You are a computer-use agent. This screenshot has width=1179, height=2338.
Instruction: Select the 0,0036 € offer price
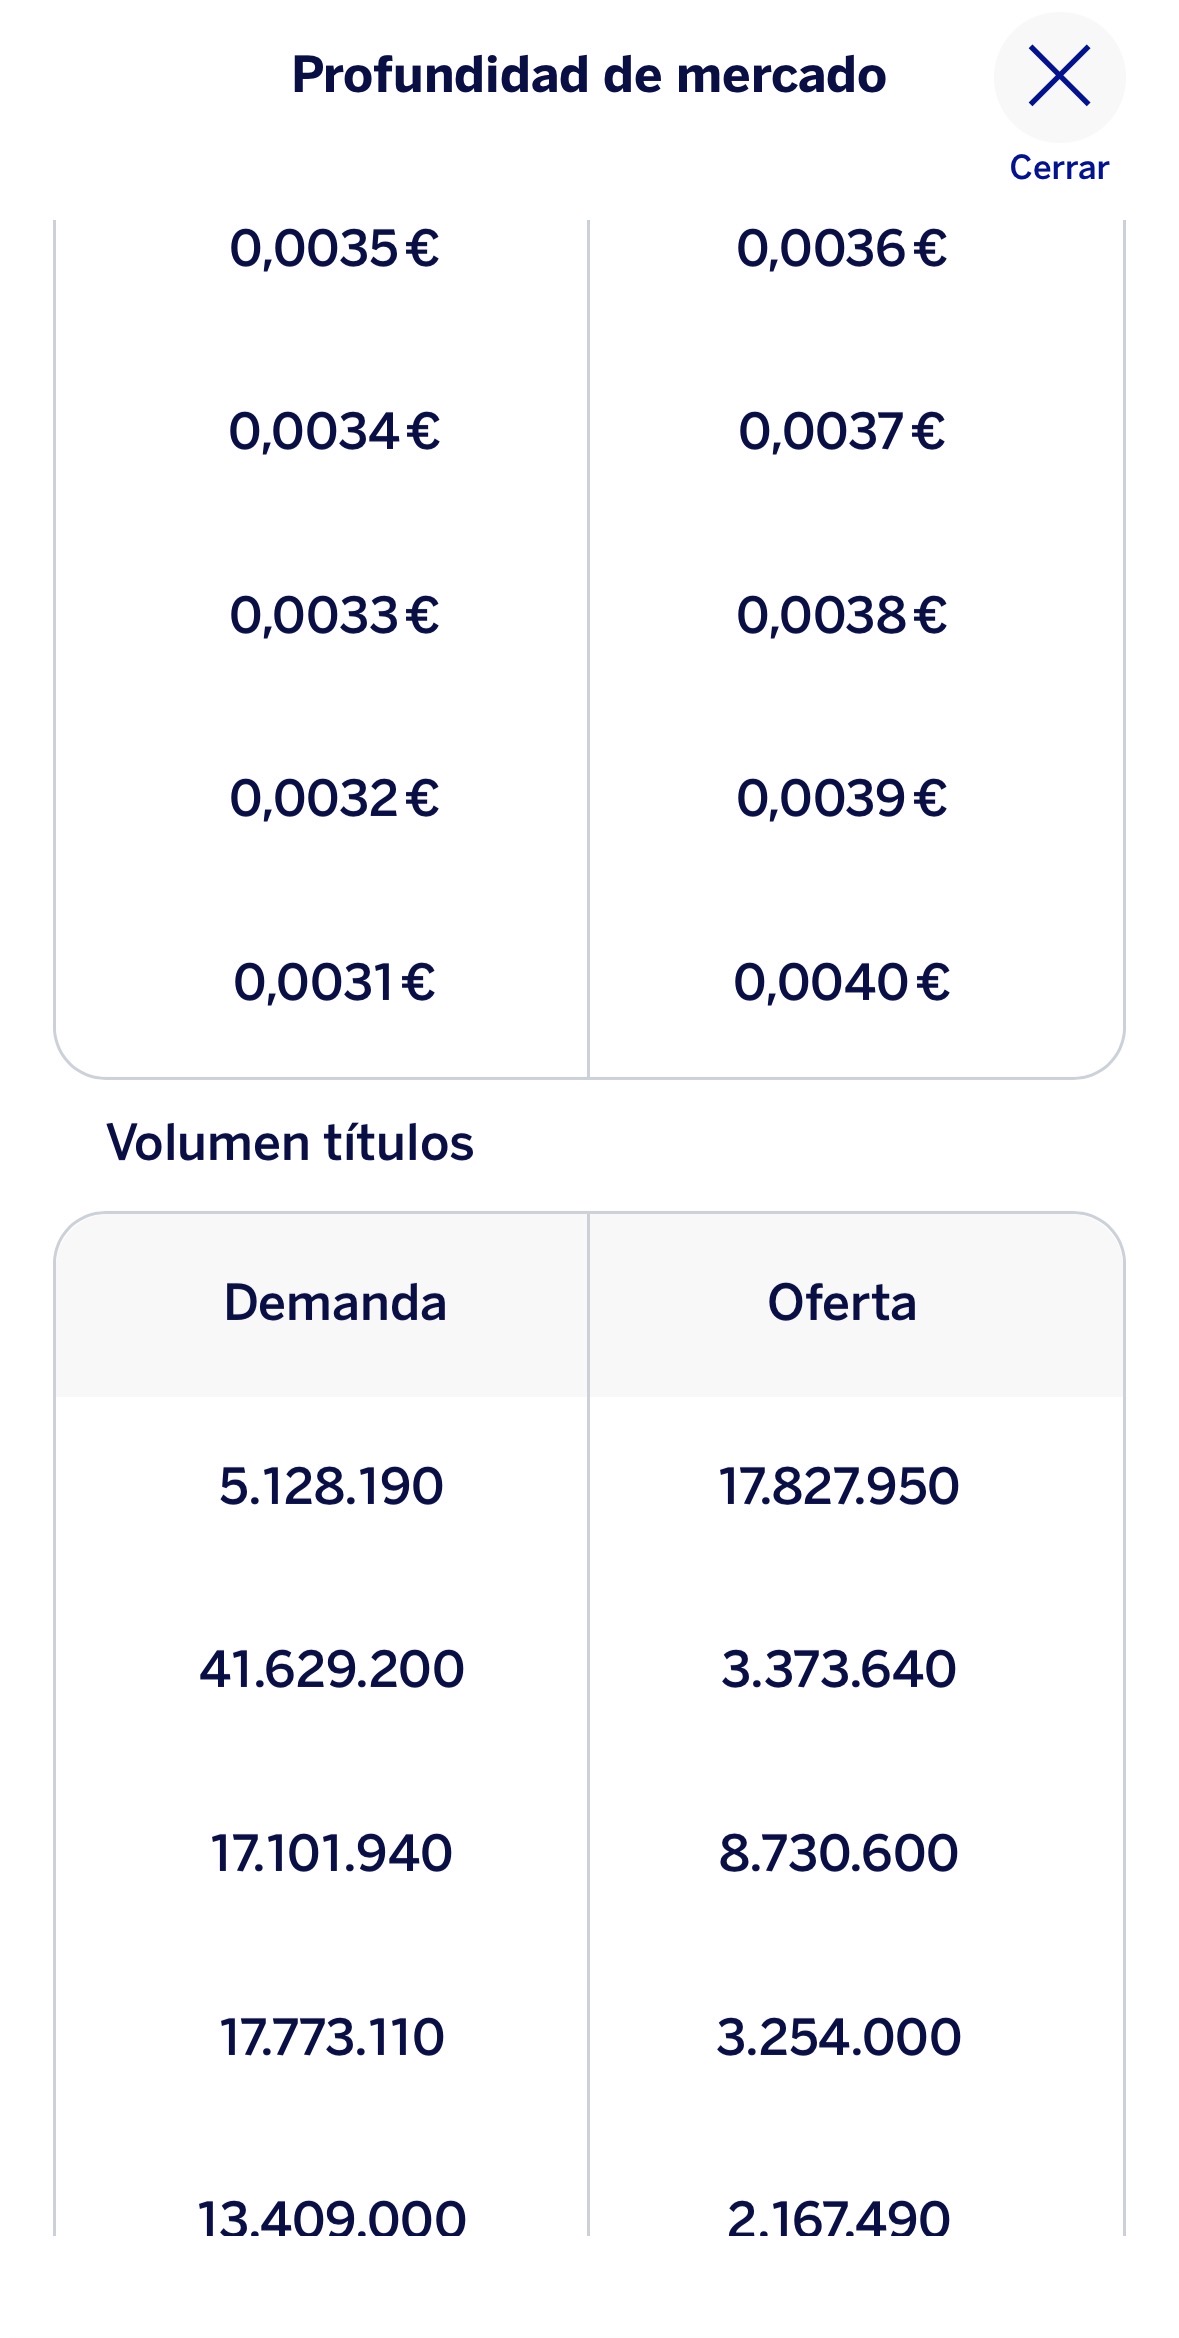coord(841,249)
